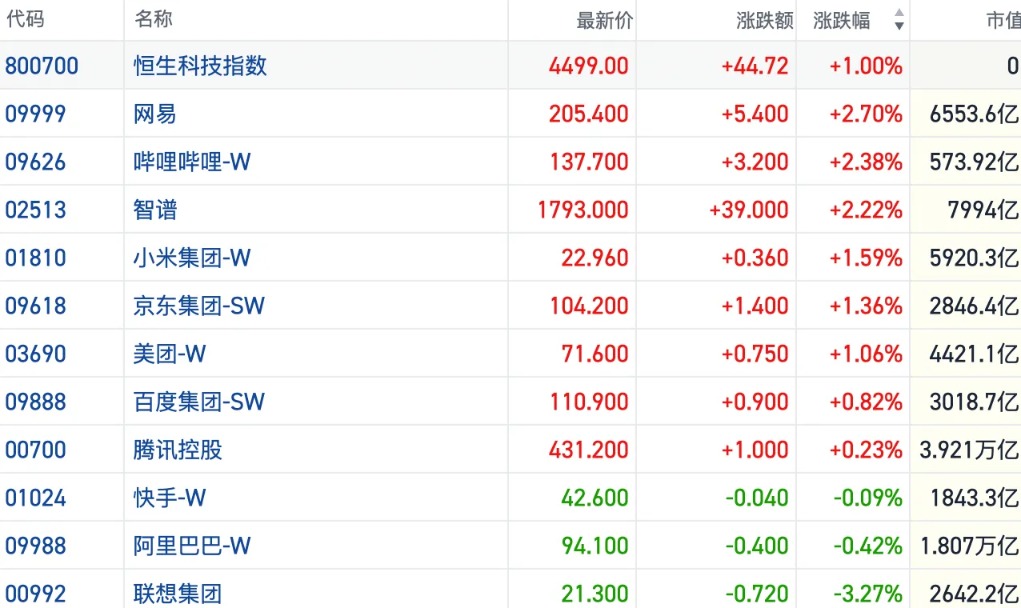Open 小米集团-W stock name
The height and width of the screenshot is (608, 1021).
pyautogui.click(x=192, y=258)
